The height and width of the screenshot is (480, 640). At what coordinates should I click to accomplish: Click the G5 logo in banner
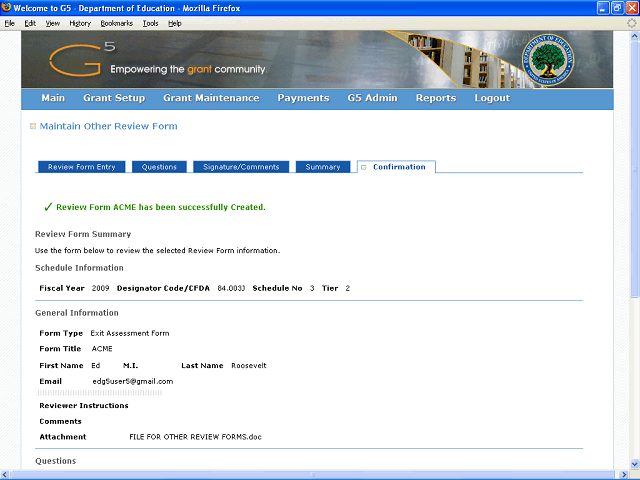[82, 60]
